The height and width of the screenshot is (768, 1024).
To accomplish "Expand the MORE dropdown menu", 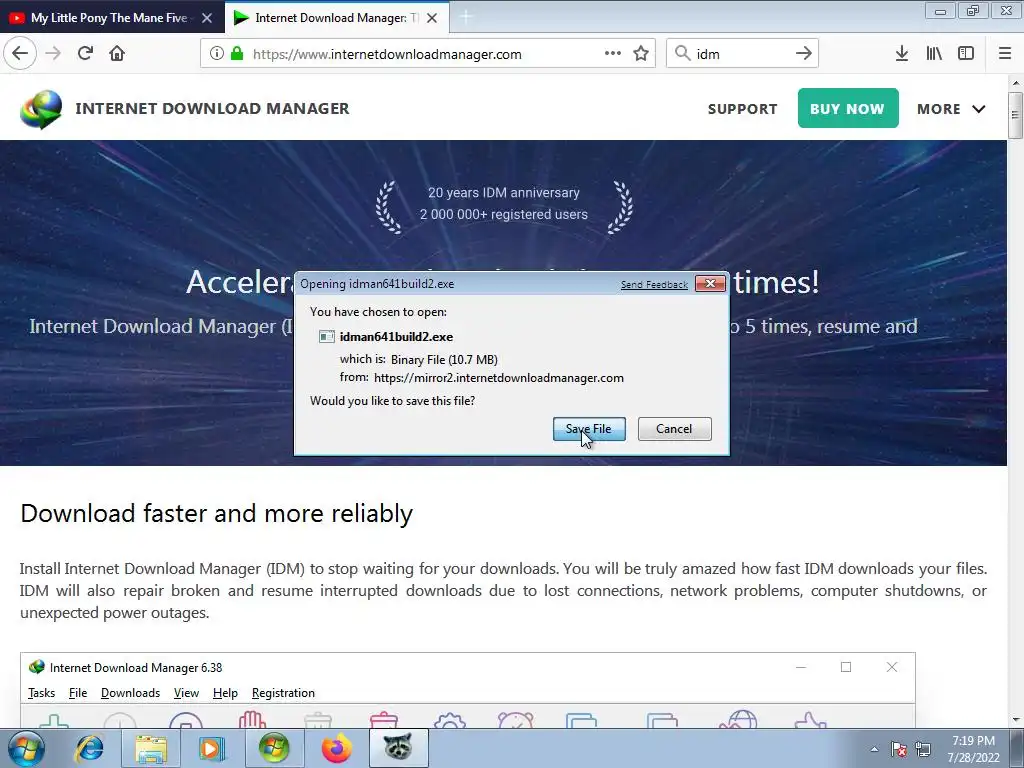I will click(951, 109).
